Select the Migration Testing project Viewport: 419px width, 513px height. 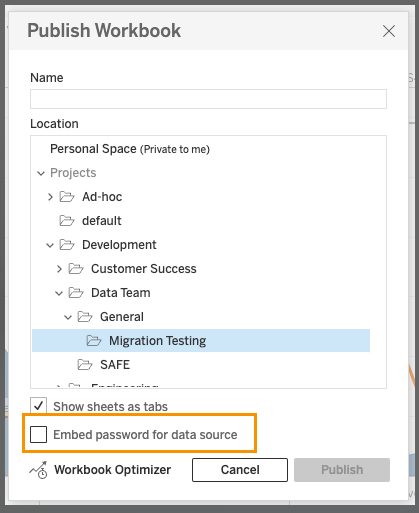point(201,341)
